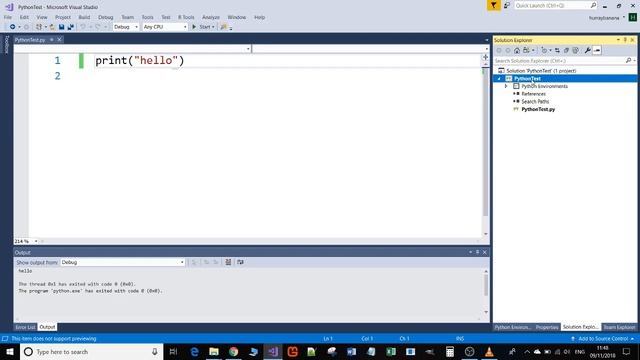This screenshot has height=360, width=640.
Task: Open the Start button dropdown arrow
Action: (x=213, y=27)
